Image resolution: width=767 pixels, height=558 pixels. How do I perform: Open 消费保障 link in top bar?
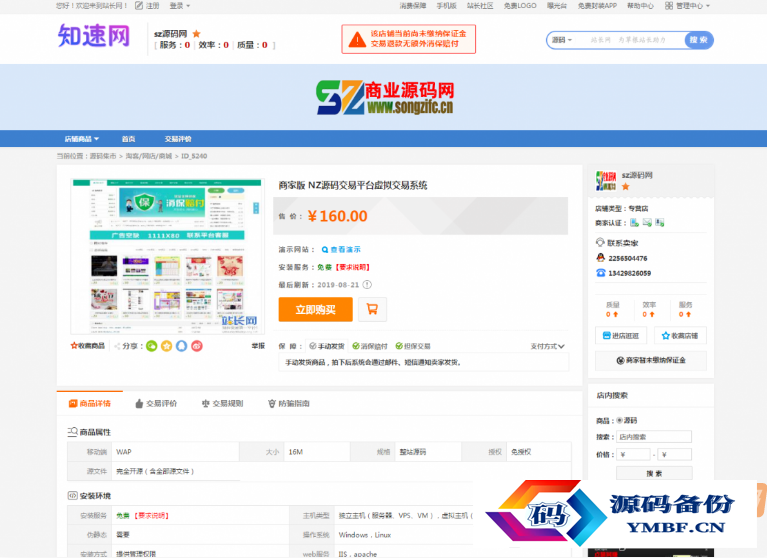tap(412, 6)
